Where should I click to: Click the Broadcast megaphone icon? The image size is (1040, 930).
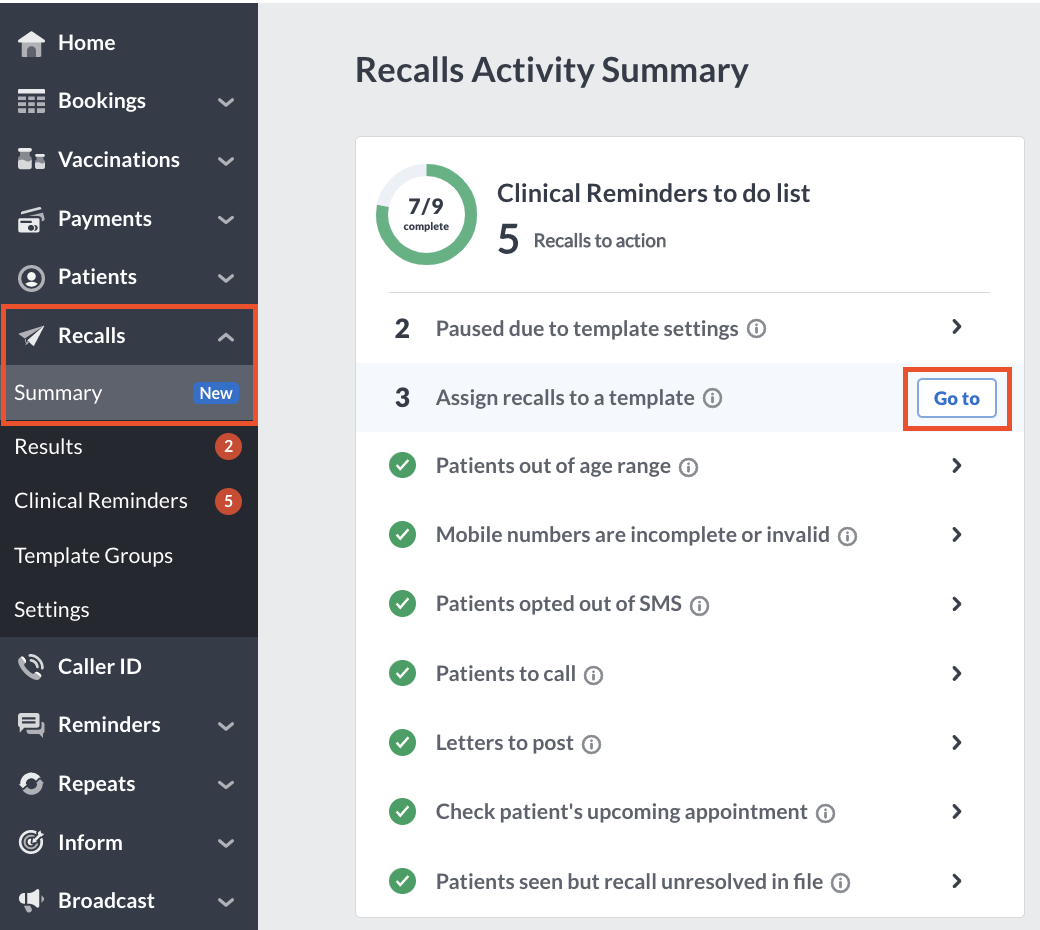(x=31, y=900)
